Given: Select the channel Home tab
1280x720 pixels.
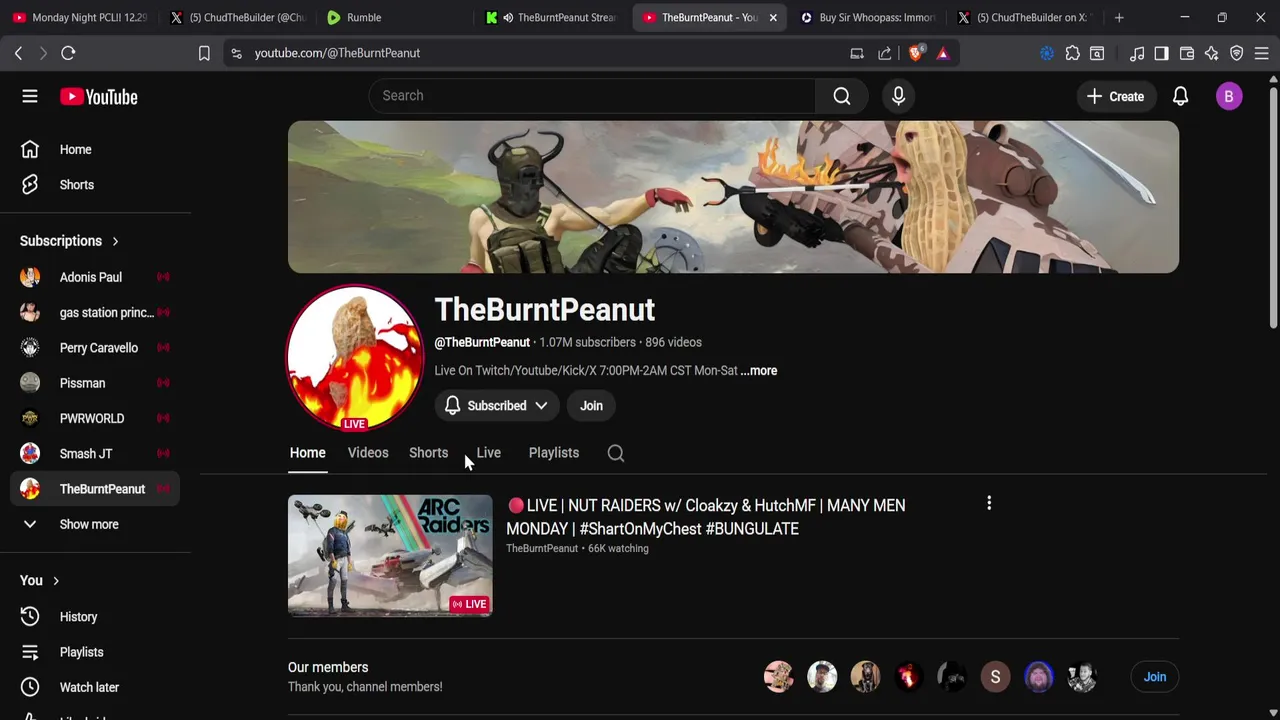Looking at the screenshot, I should click(x=308, y=453).
